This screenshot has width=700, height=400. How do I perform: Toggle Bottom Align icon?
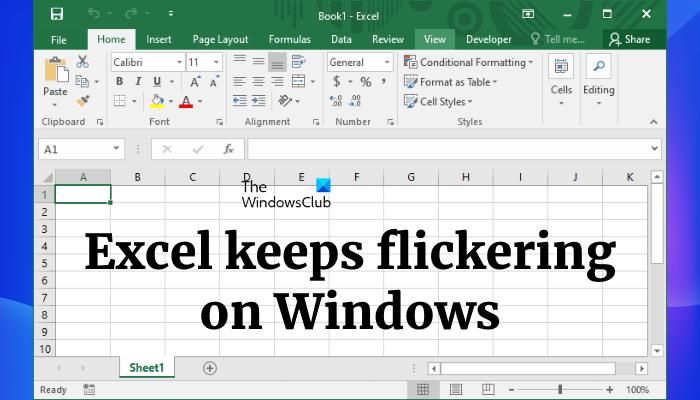(277, 62)
